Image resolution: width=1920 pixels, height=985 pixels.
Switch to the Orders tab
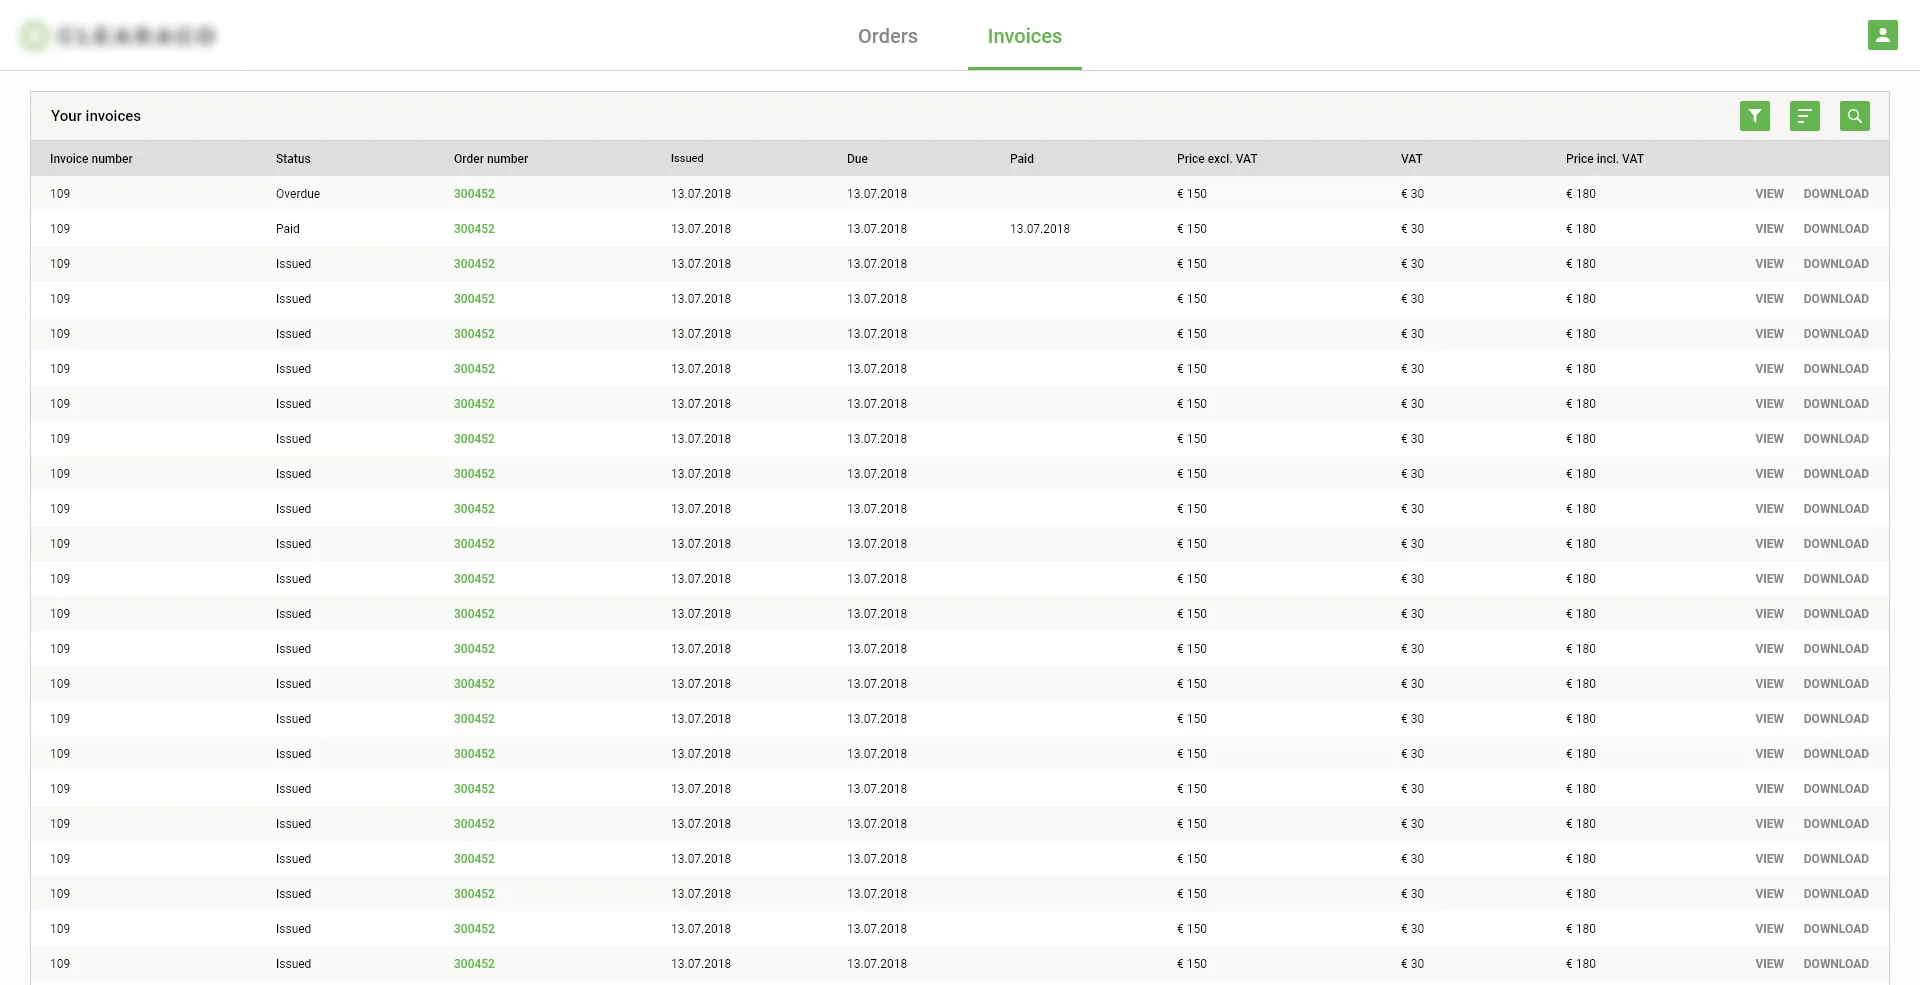[x=887, y=36]
